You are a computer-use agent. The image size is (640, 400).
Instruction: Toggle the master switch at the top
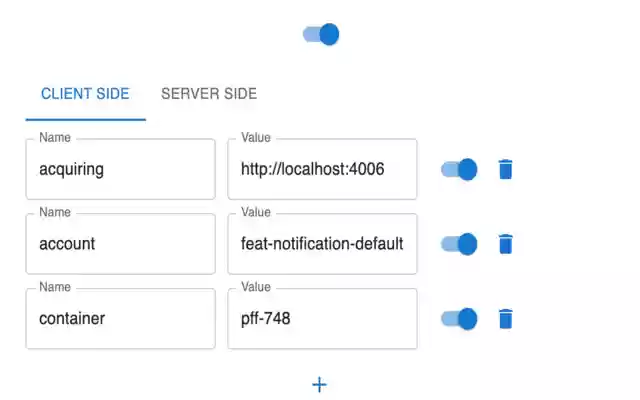(x=321, y=34)
